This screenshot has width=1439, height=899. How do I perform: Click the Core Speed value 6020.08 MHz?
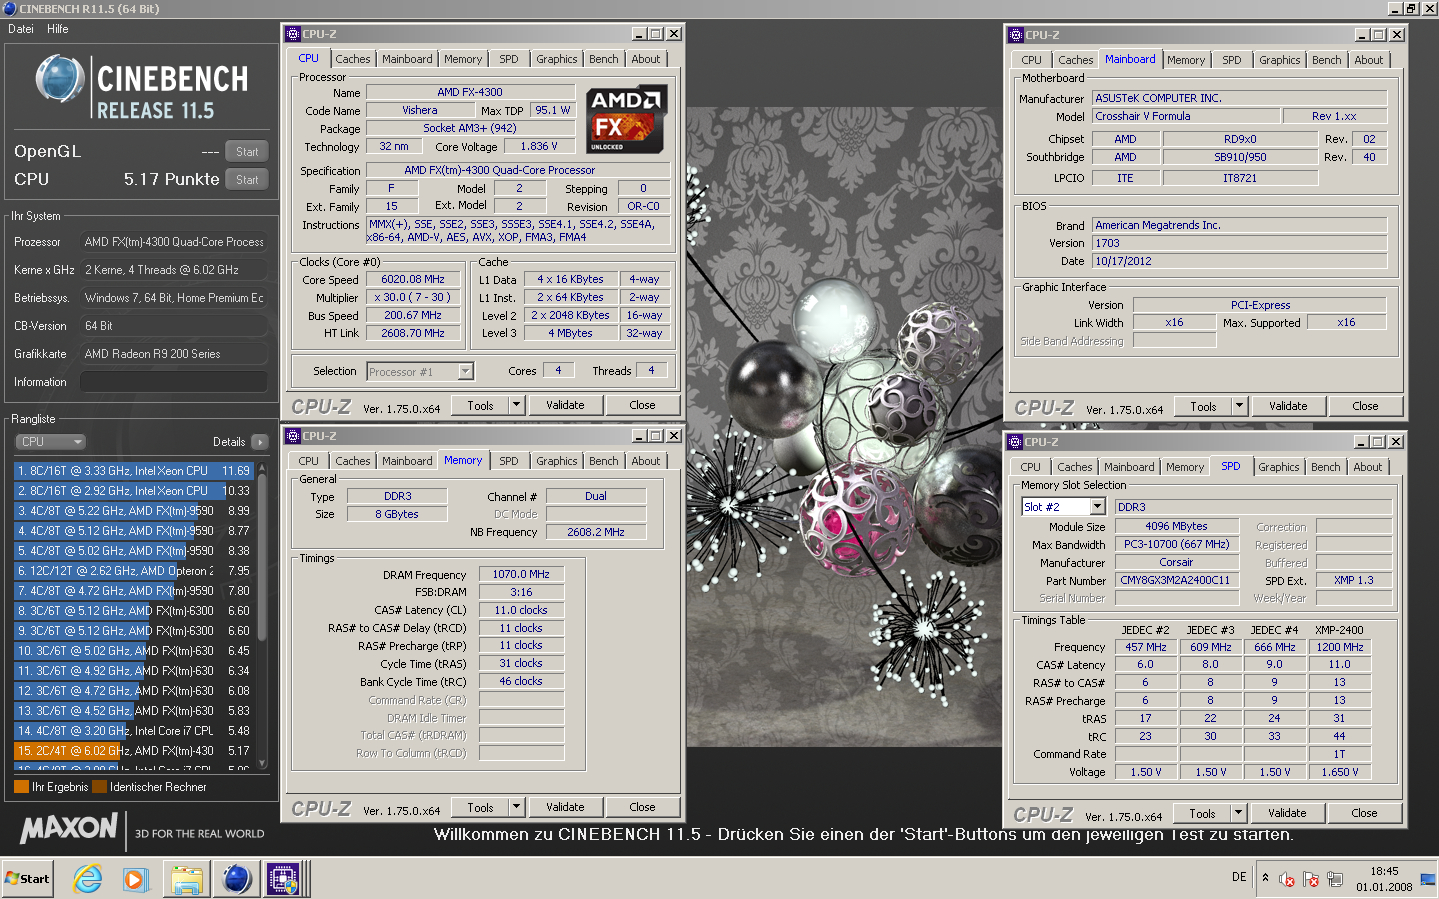[x=413, y=280]
